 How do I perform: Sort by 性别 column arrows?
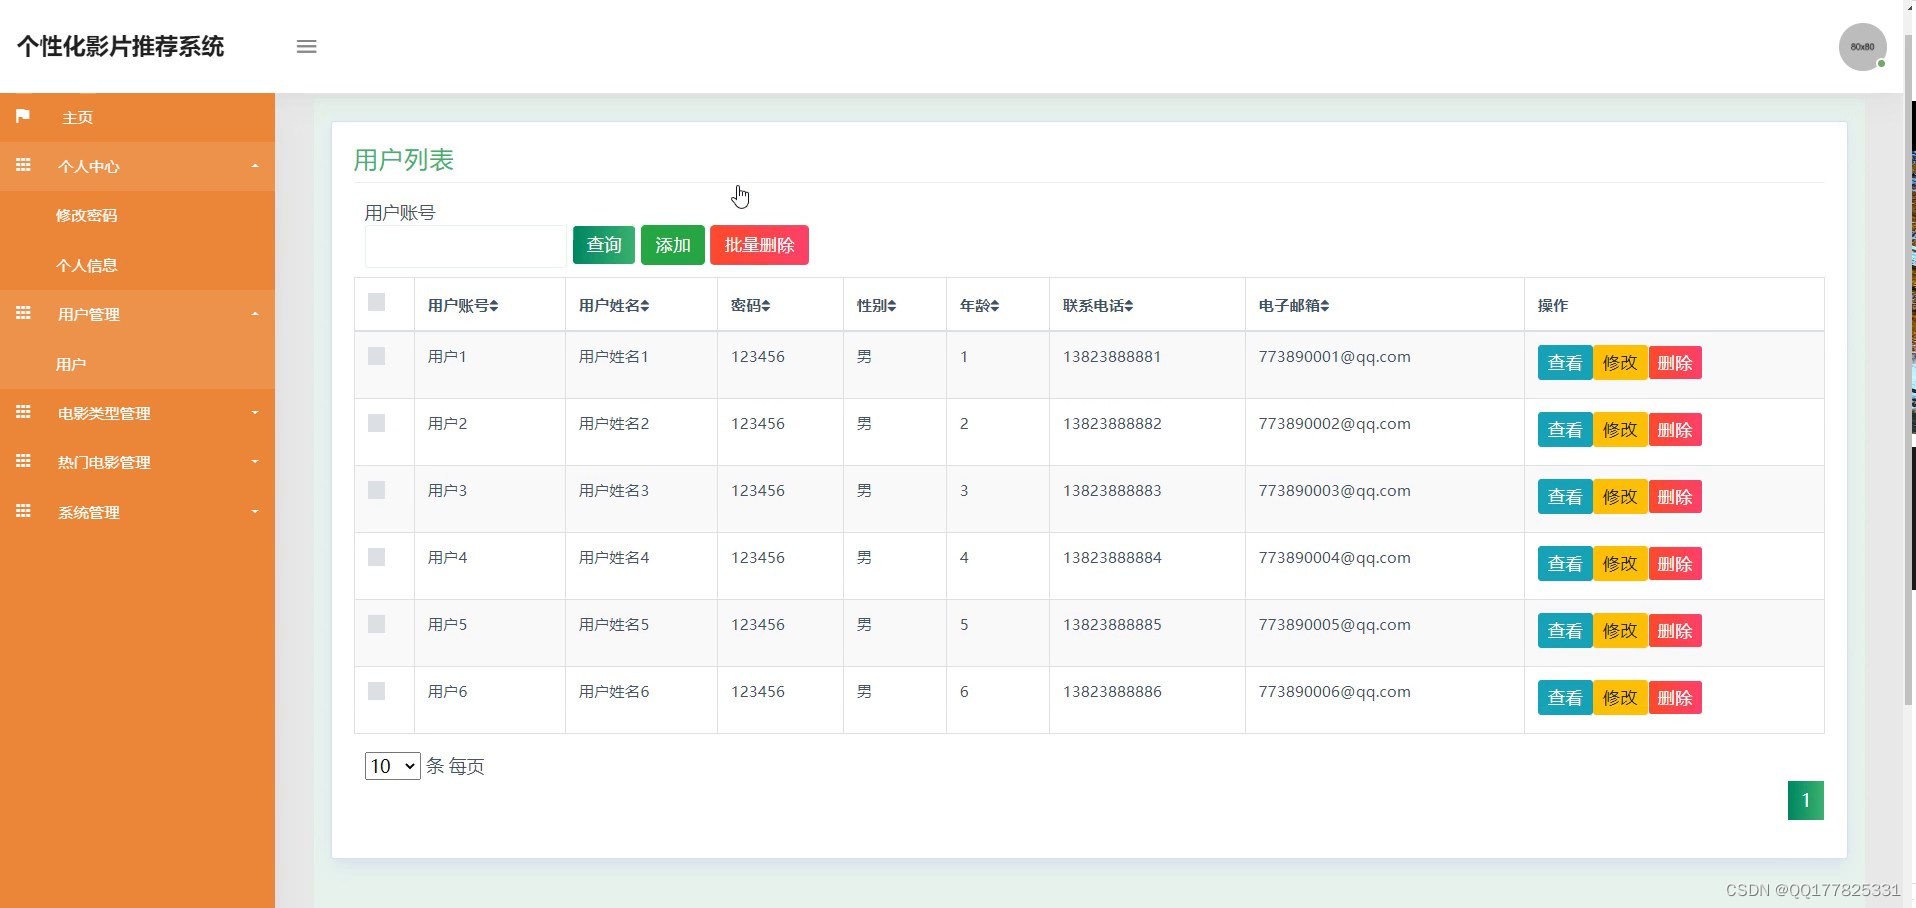tap(892, 306)
